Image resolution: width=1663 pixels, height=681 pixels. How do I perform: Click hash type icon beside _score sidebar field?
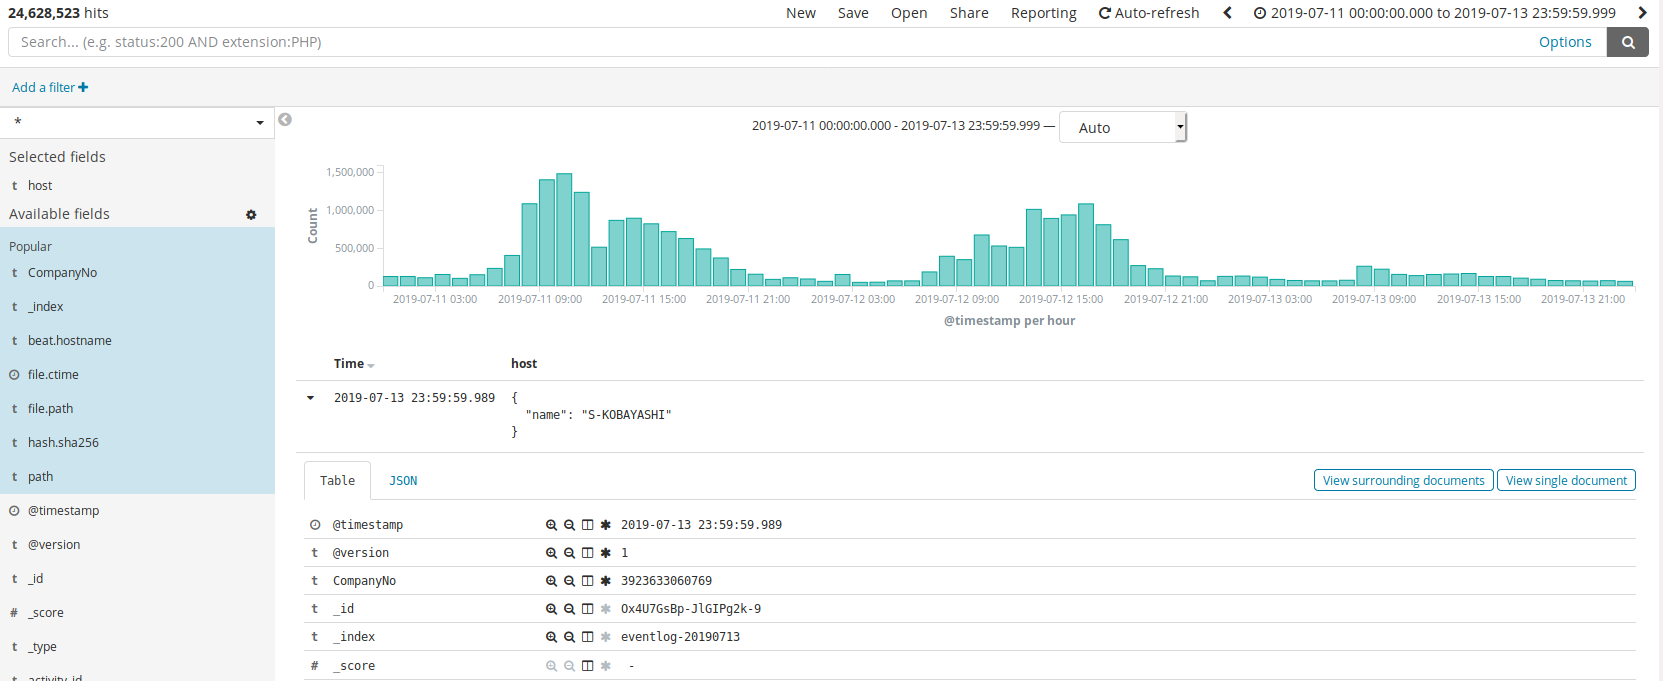pos(14,613)
